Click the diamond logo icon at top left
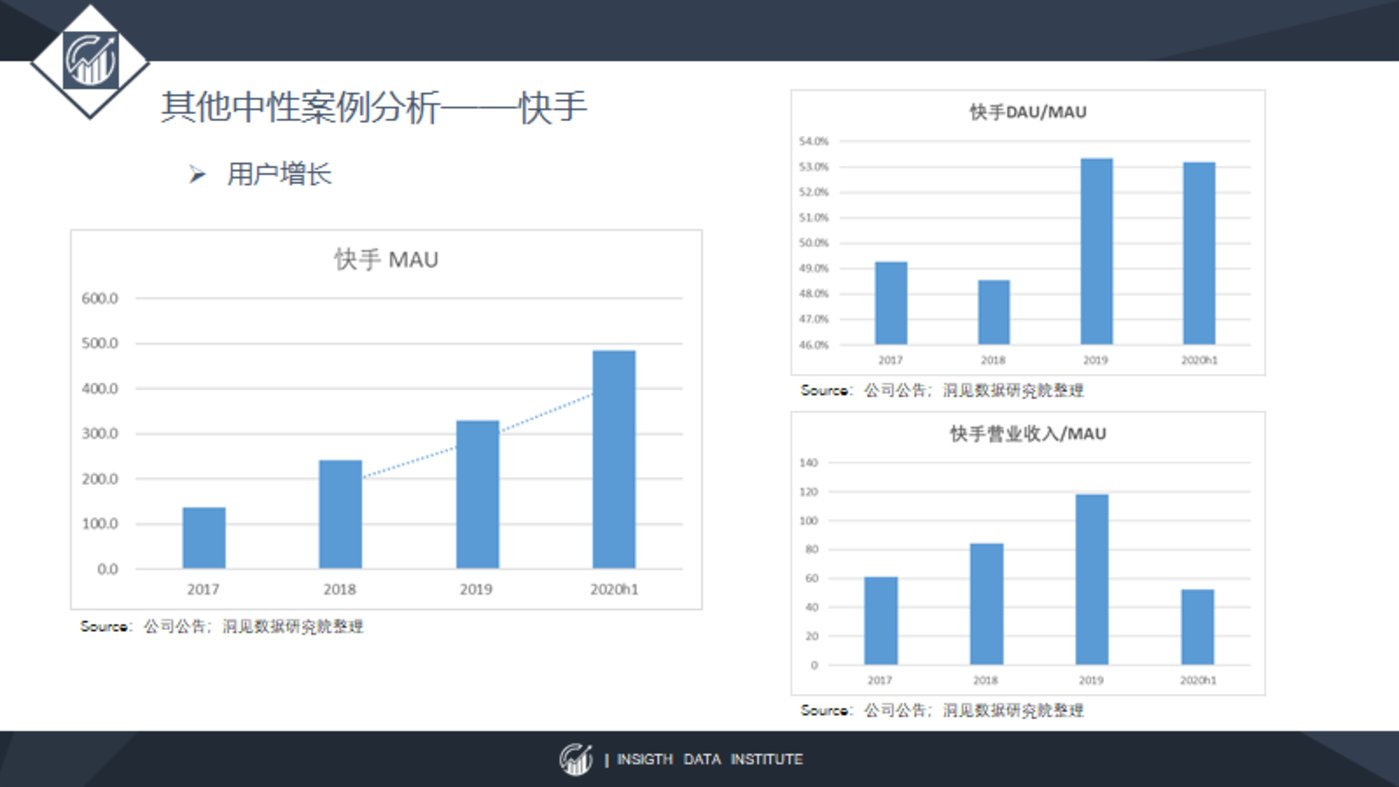This screenshot has height=787, width=1399. coord(90,60)
